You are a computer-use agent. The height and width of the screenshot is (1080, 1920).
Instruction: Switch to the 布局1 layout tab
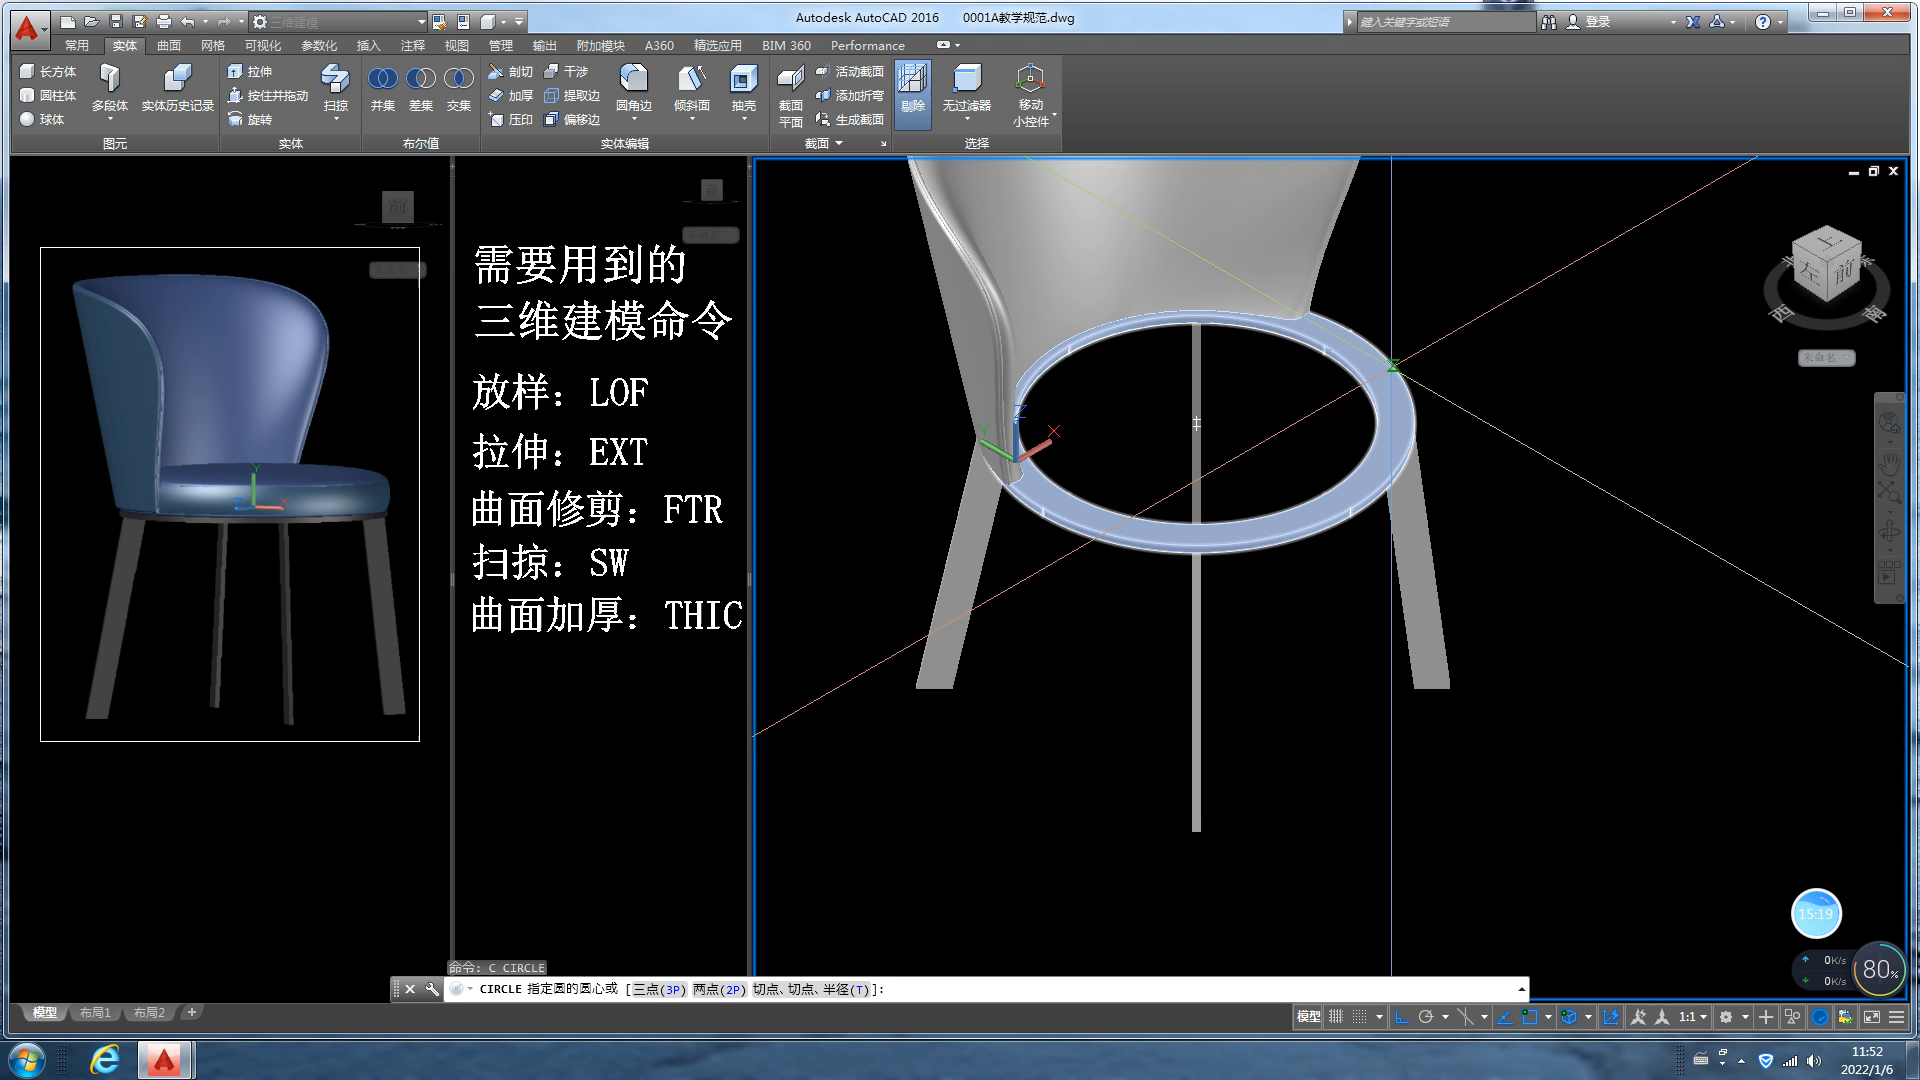(x=95, y=1012)
